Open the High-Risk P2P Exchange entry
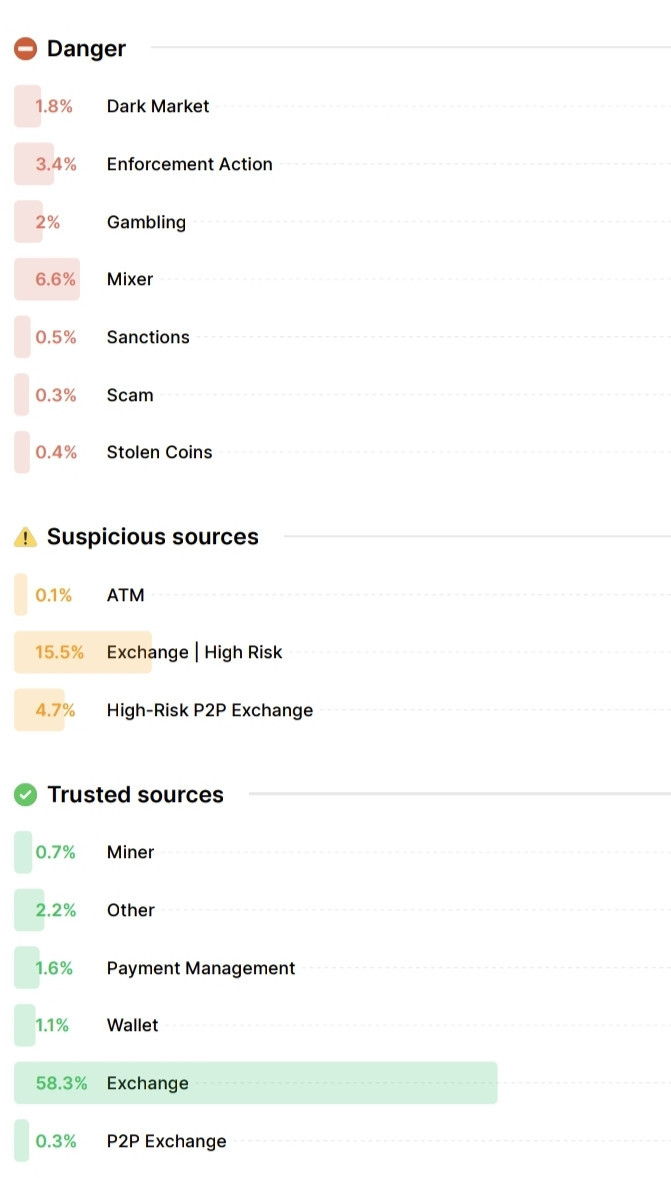 click(x=342, y=710)
